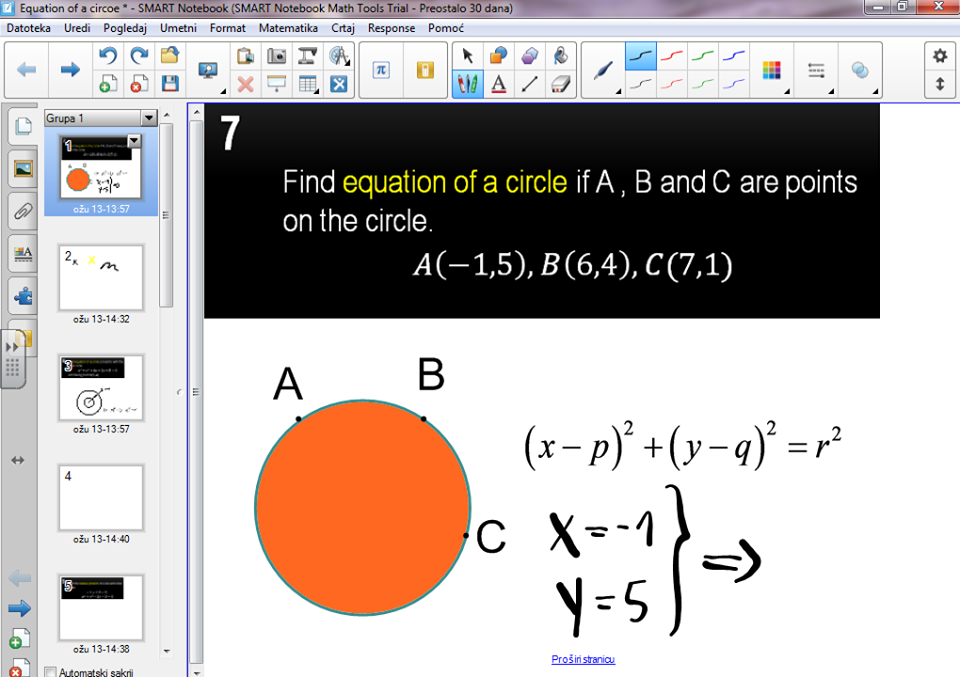
Task: Open the Umetni menu
Action: (x=177, y=28)
